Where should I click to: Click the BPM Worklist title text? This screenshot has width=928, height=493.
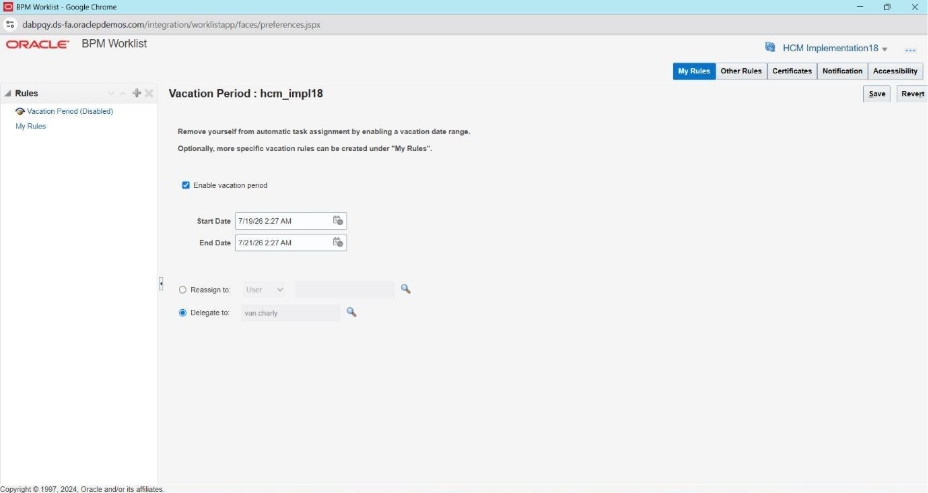click(114, 44)
